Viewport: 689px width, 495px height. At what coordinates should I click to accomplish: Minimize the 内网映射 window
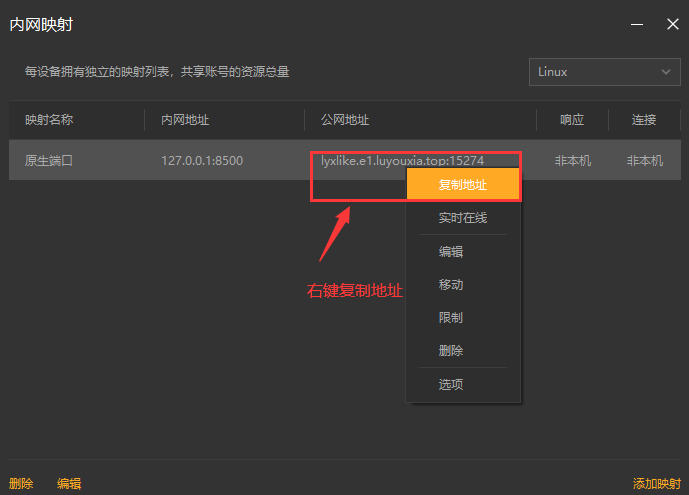pos(637,24)
